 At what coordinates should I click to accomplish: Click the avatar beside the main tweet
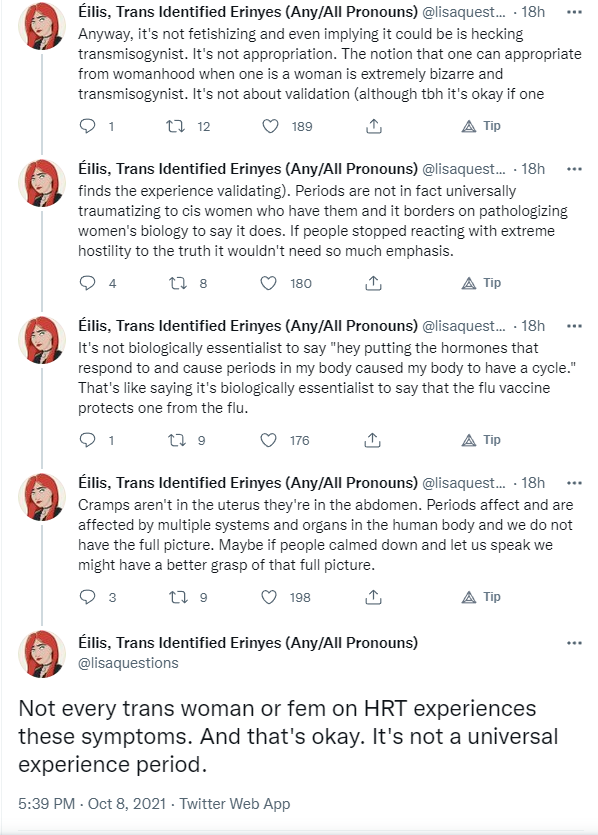pyautogui.click(x=42, y=653)
